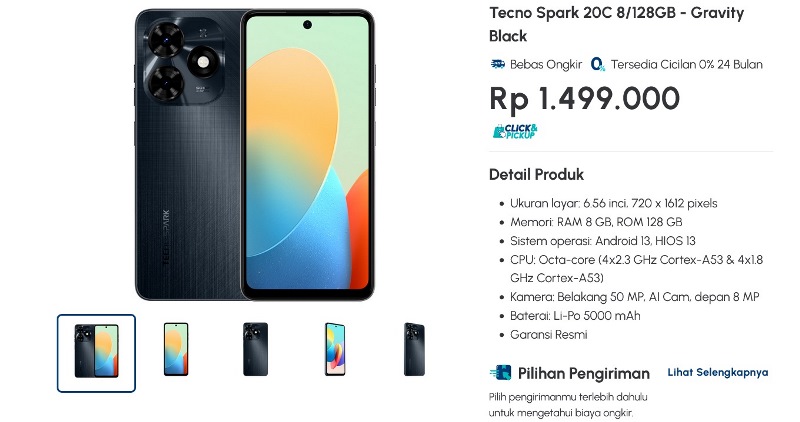Click the free shipping truck icon
800x422 pixels.
pos(497,64)
